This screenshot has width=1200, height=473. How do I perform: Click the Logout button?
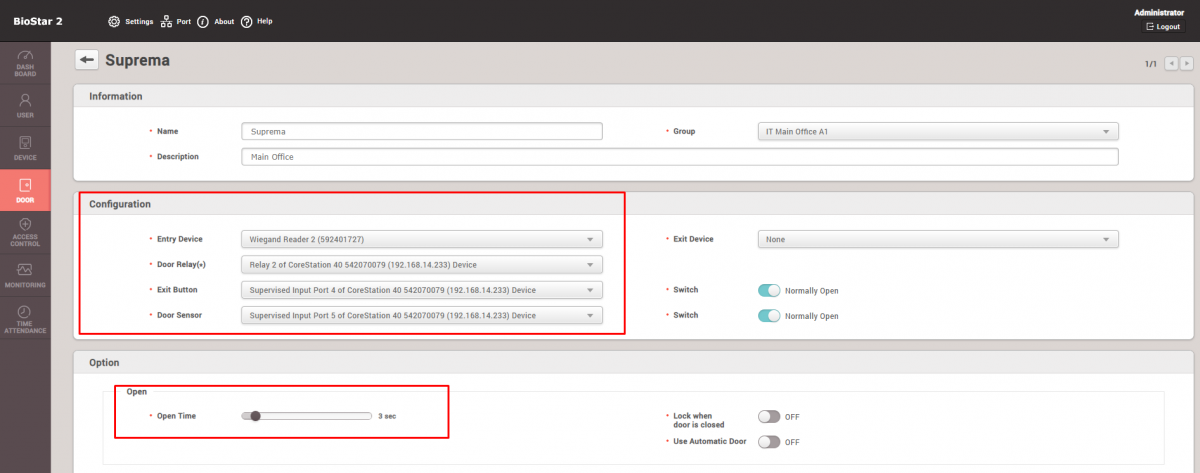coord(1163,27)
